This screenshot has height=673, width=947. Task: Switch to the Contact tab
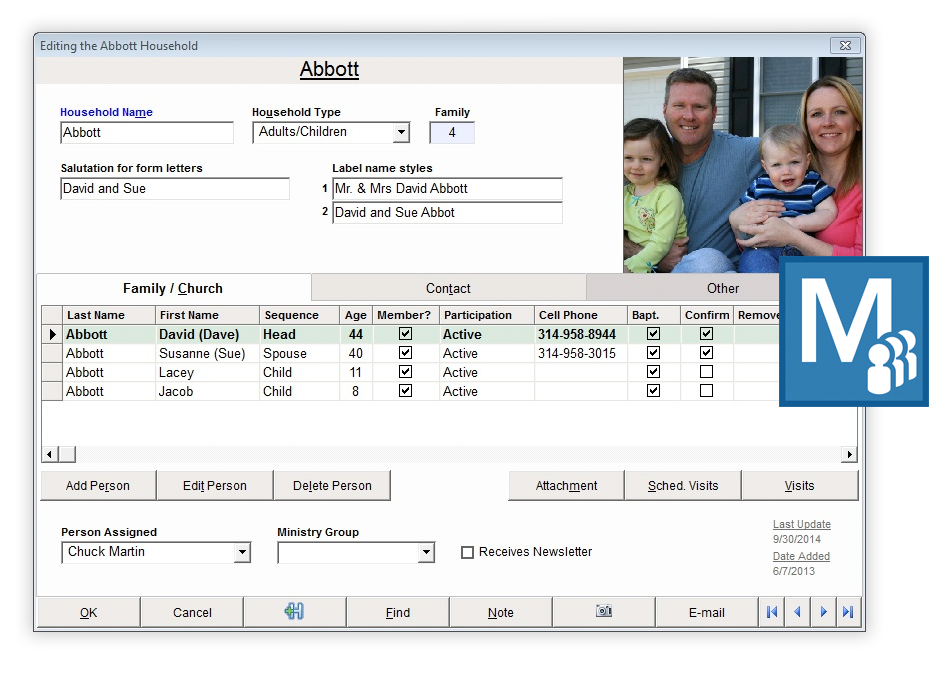tap(448, 288)
